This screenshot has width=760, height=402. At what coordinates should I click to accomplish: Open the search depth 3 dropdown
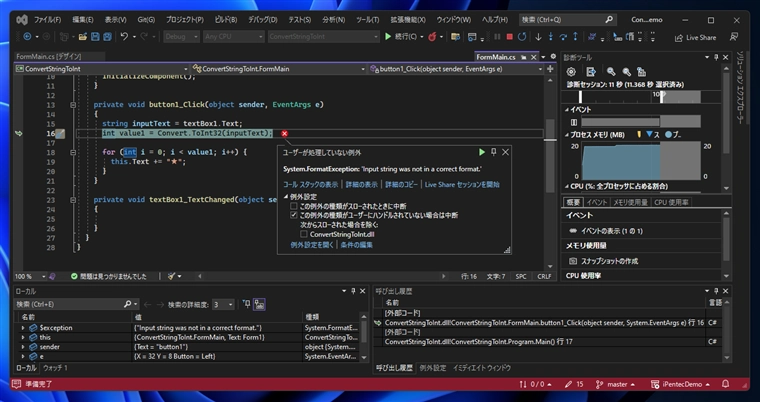223,305
